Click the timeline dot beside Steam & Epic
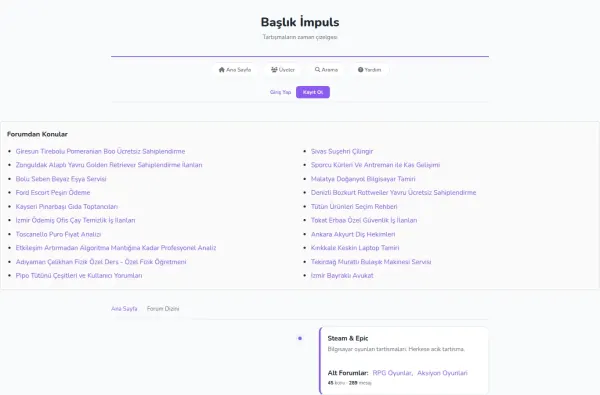Image resolution: width=600 pixels, height=395 pixels. [x=300, y=338]
